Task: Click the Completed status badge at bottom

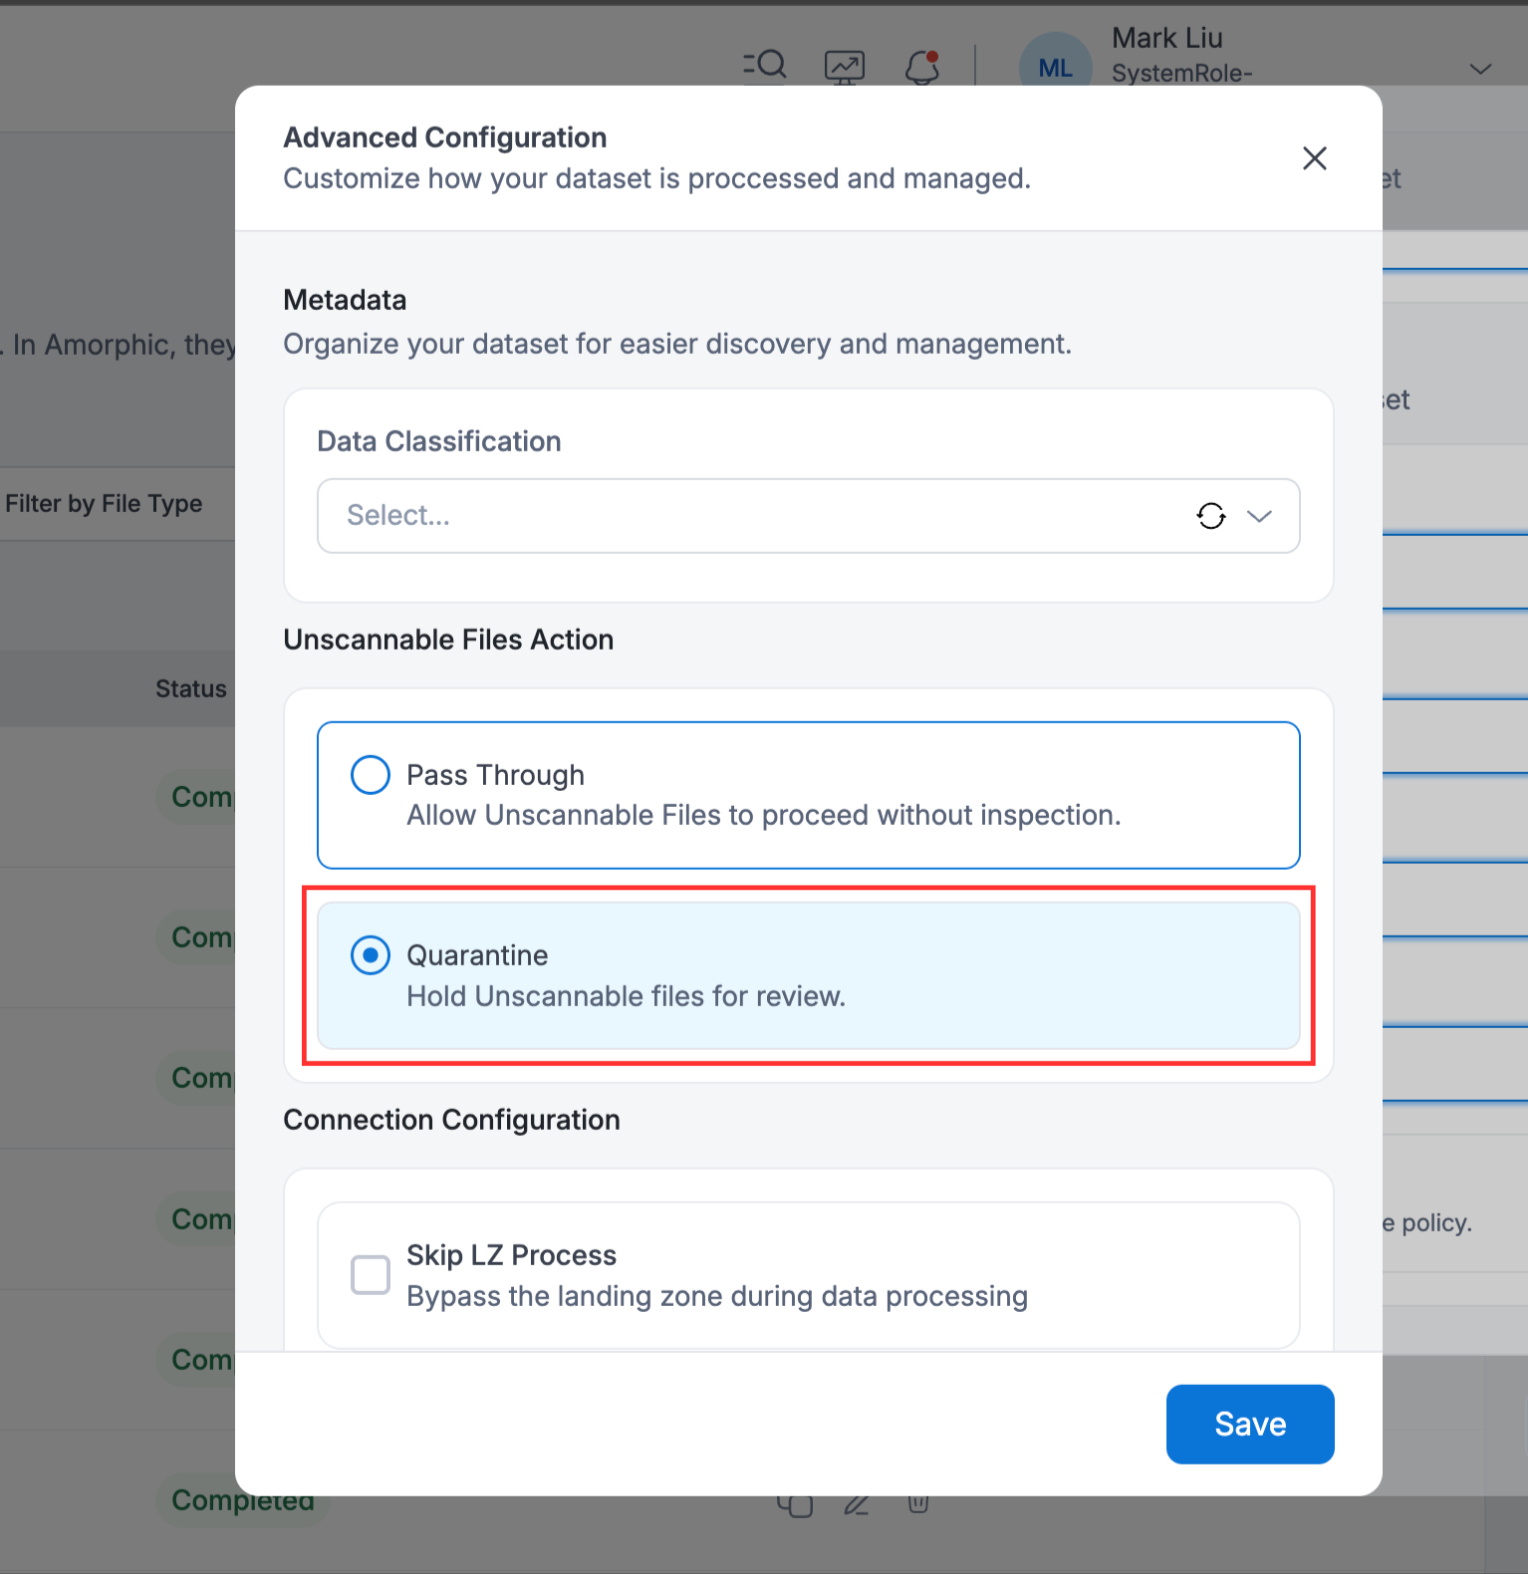Action: click(242, 1502)
